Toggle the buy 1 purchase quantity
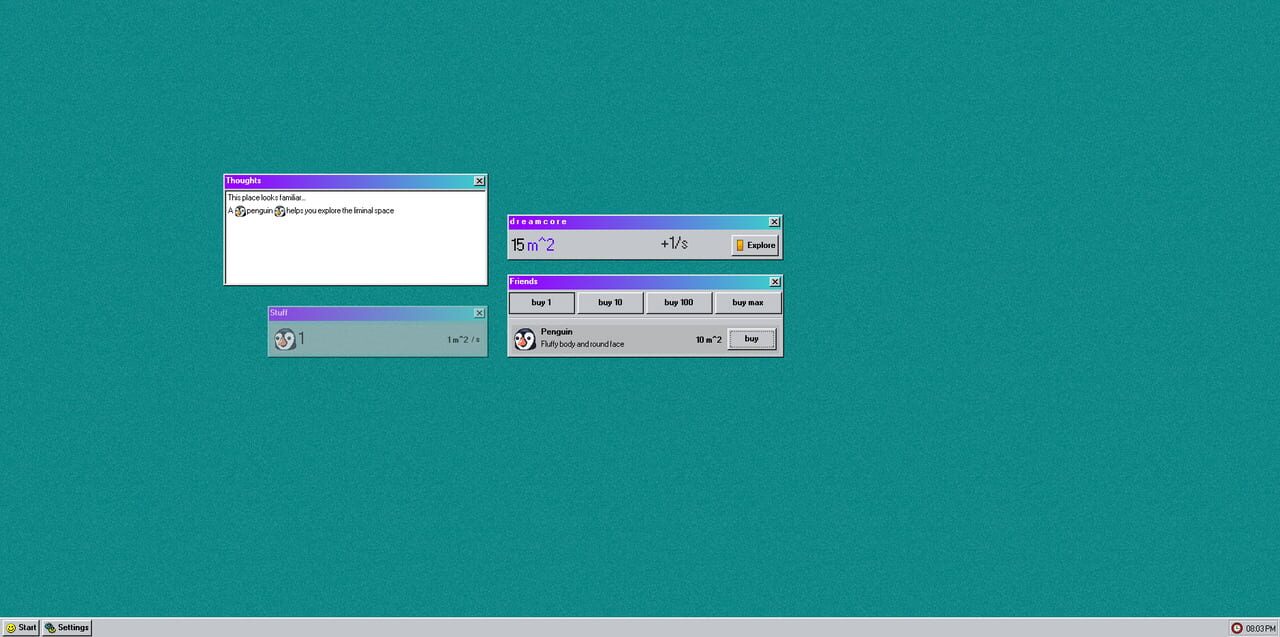1280x637 pixels. coord(541,302)
